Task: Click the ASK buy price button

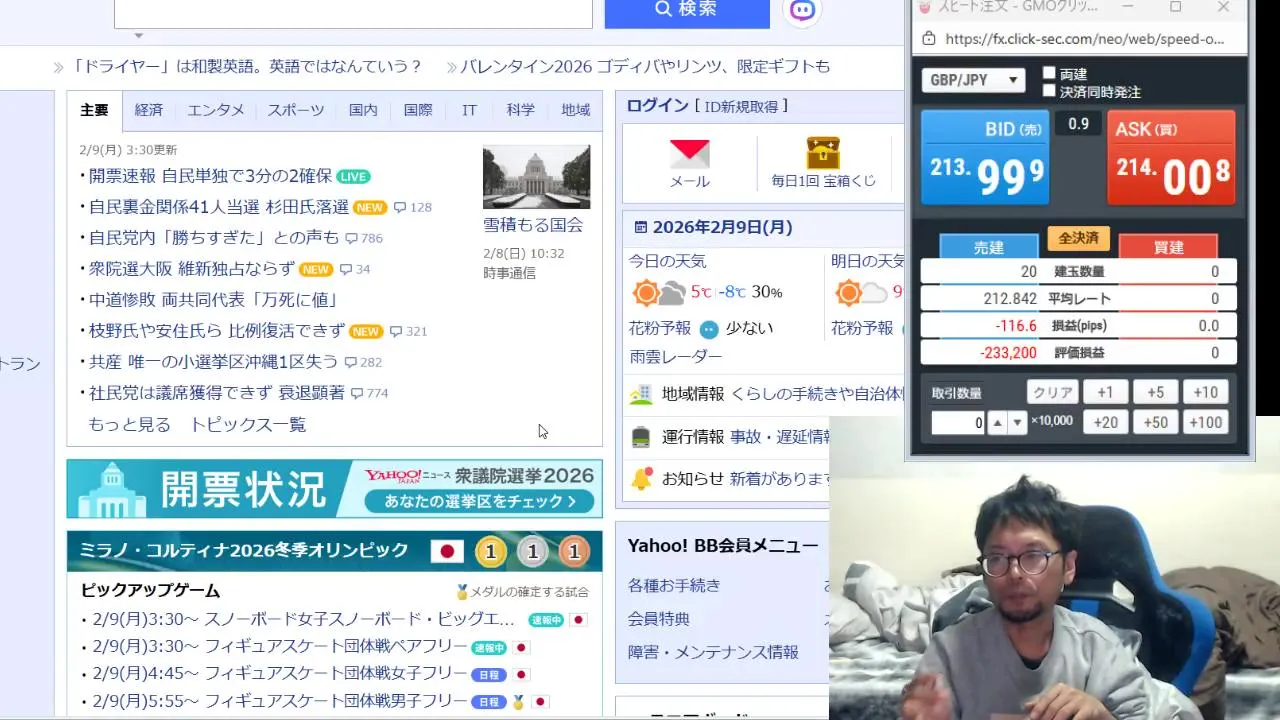Action: (1171, 157)
